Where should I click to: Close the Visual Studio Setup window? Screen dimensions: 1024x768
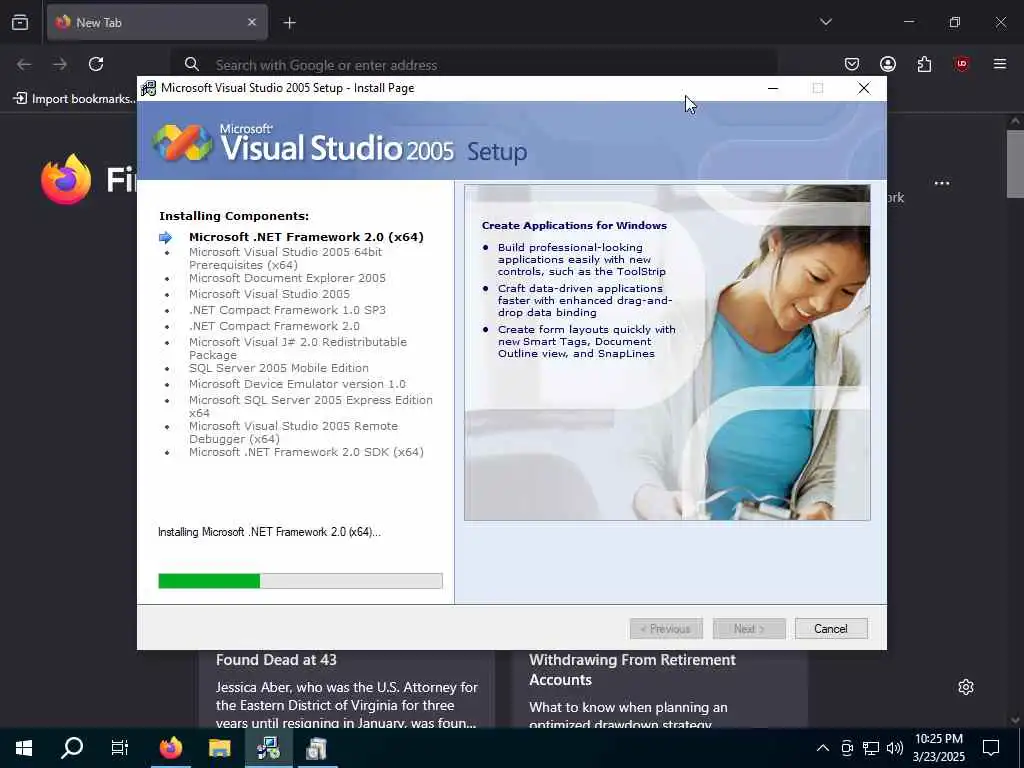(x=863, y=88)
